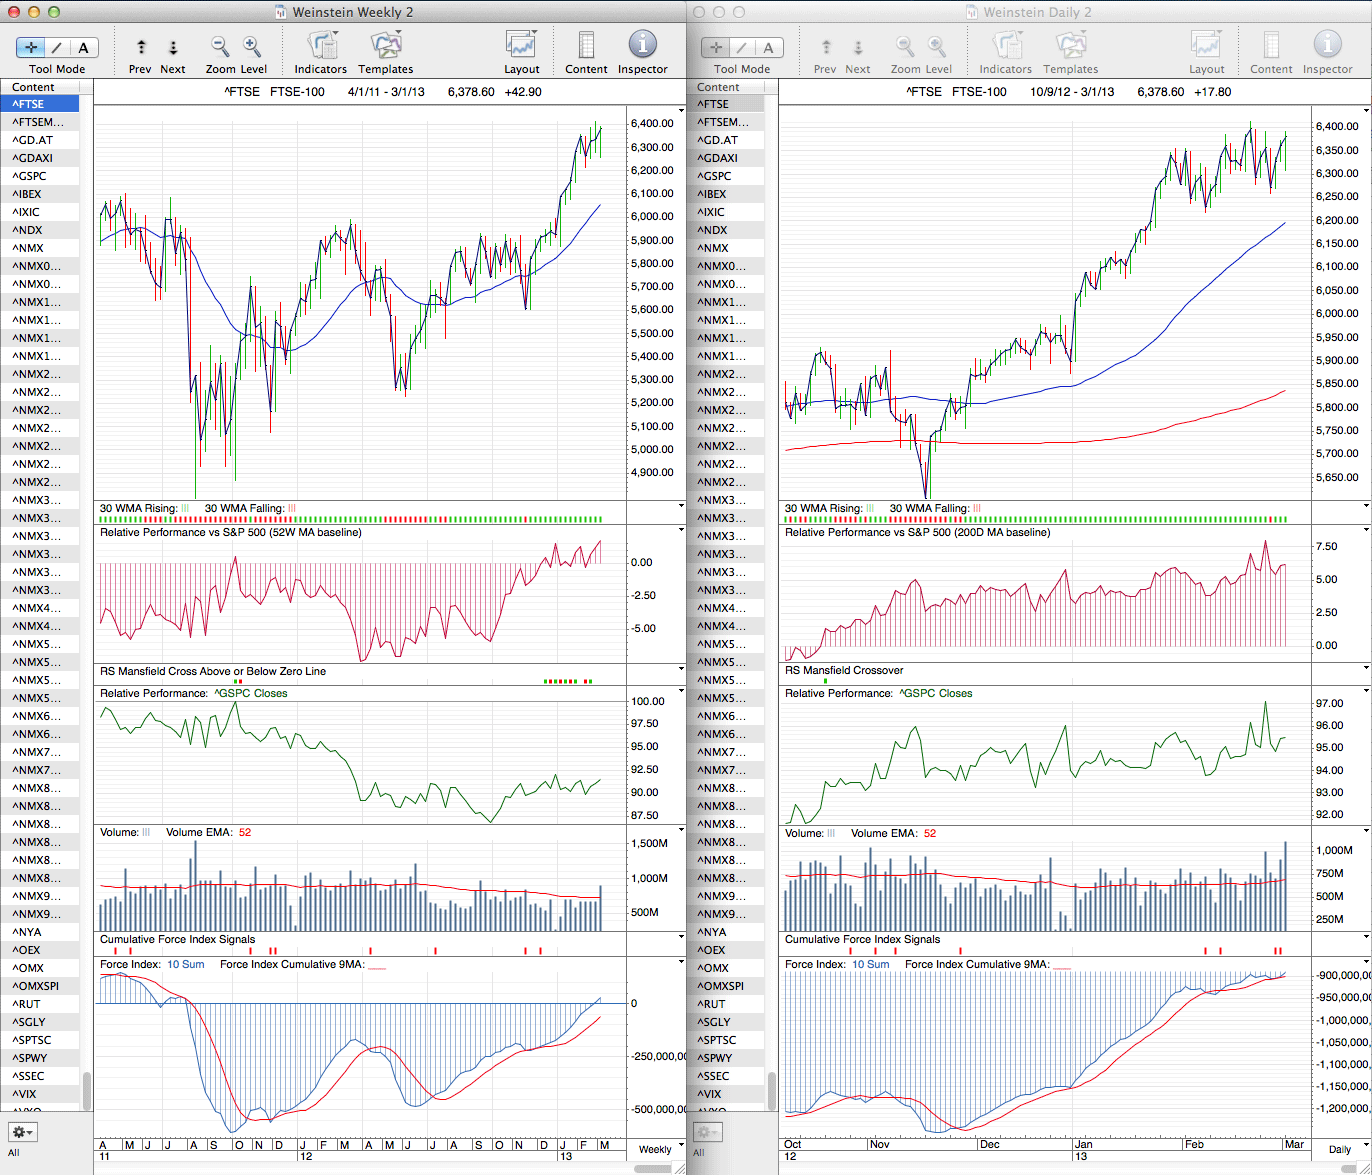Select line drawing tool in Weekly window

pos(57,47)
